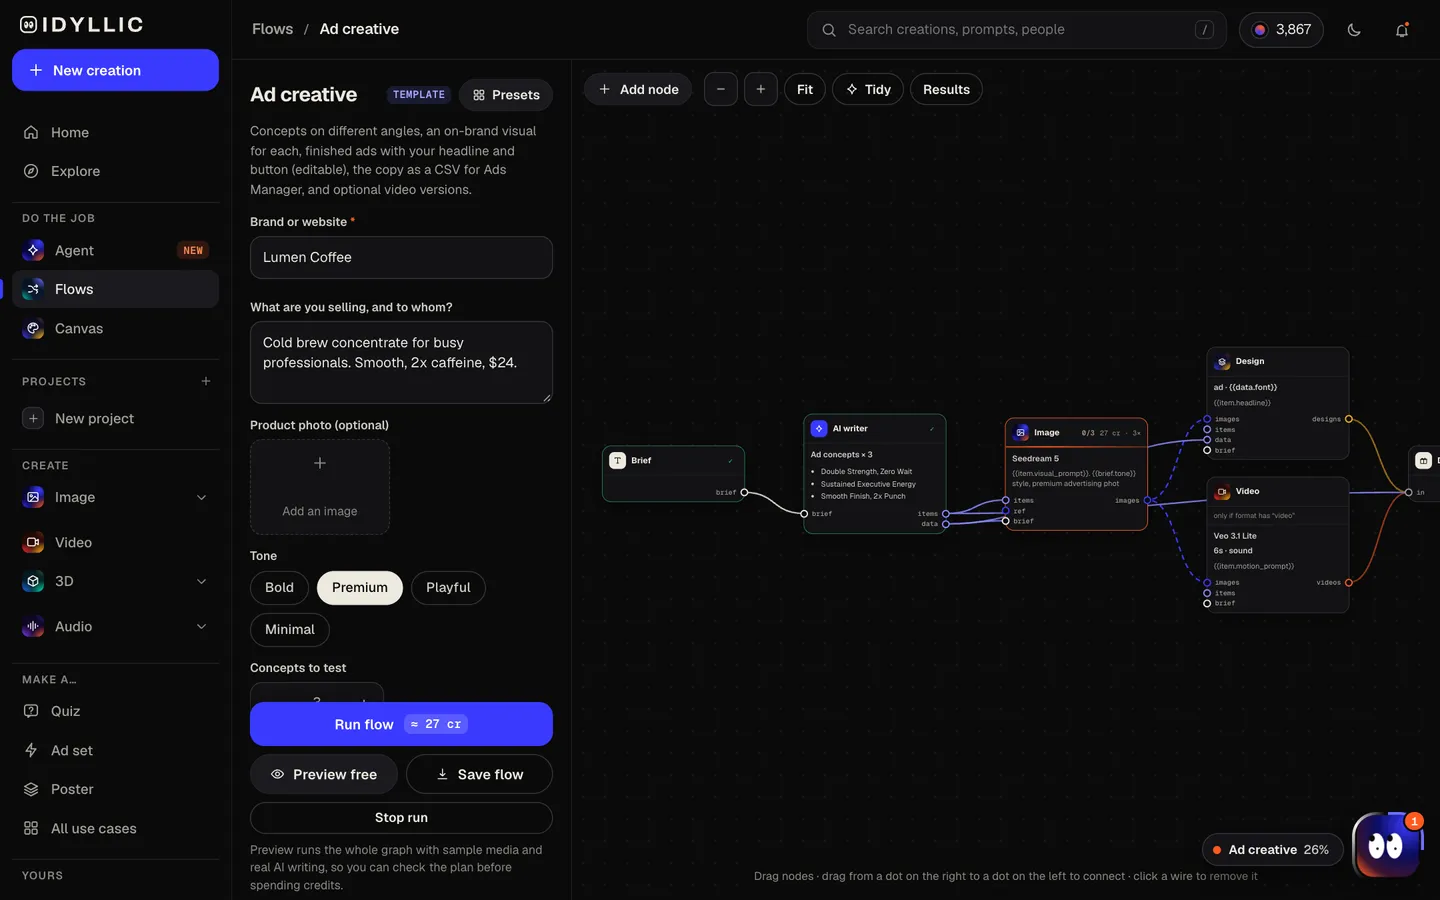Click the Add an image upload box
Screen dimensions: 1440x900
tap(320, 487)
